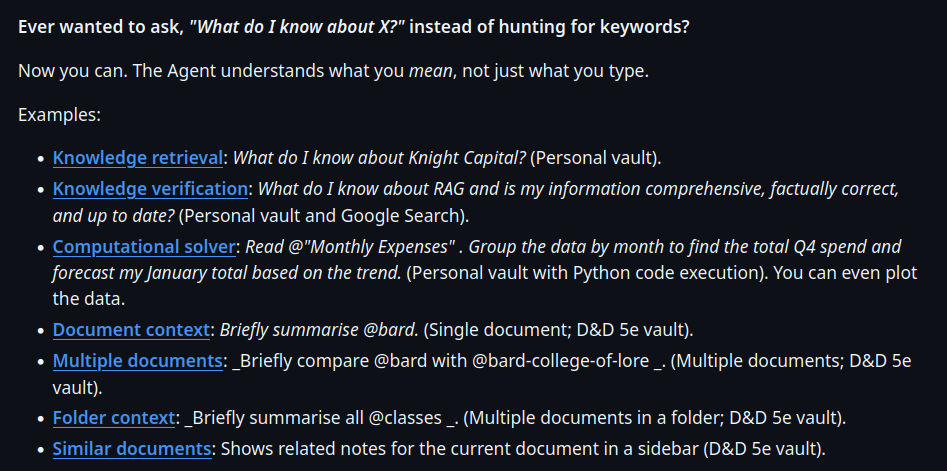Image resolution: width=947 pixels, height=471 pixels.
Task: Open the Computational solver link
Action: [144, 246]
